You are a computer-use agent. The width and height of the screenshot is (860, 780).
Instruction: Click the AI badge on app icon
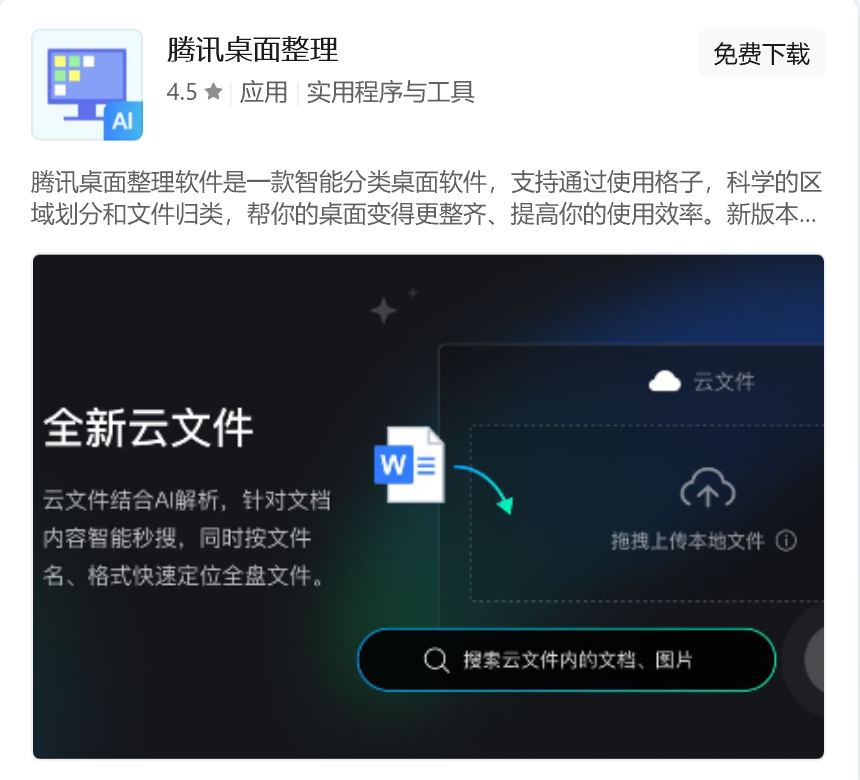pos(123,121)
